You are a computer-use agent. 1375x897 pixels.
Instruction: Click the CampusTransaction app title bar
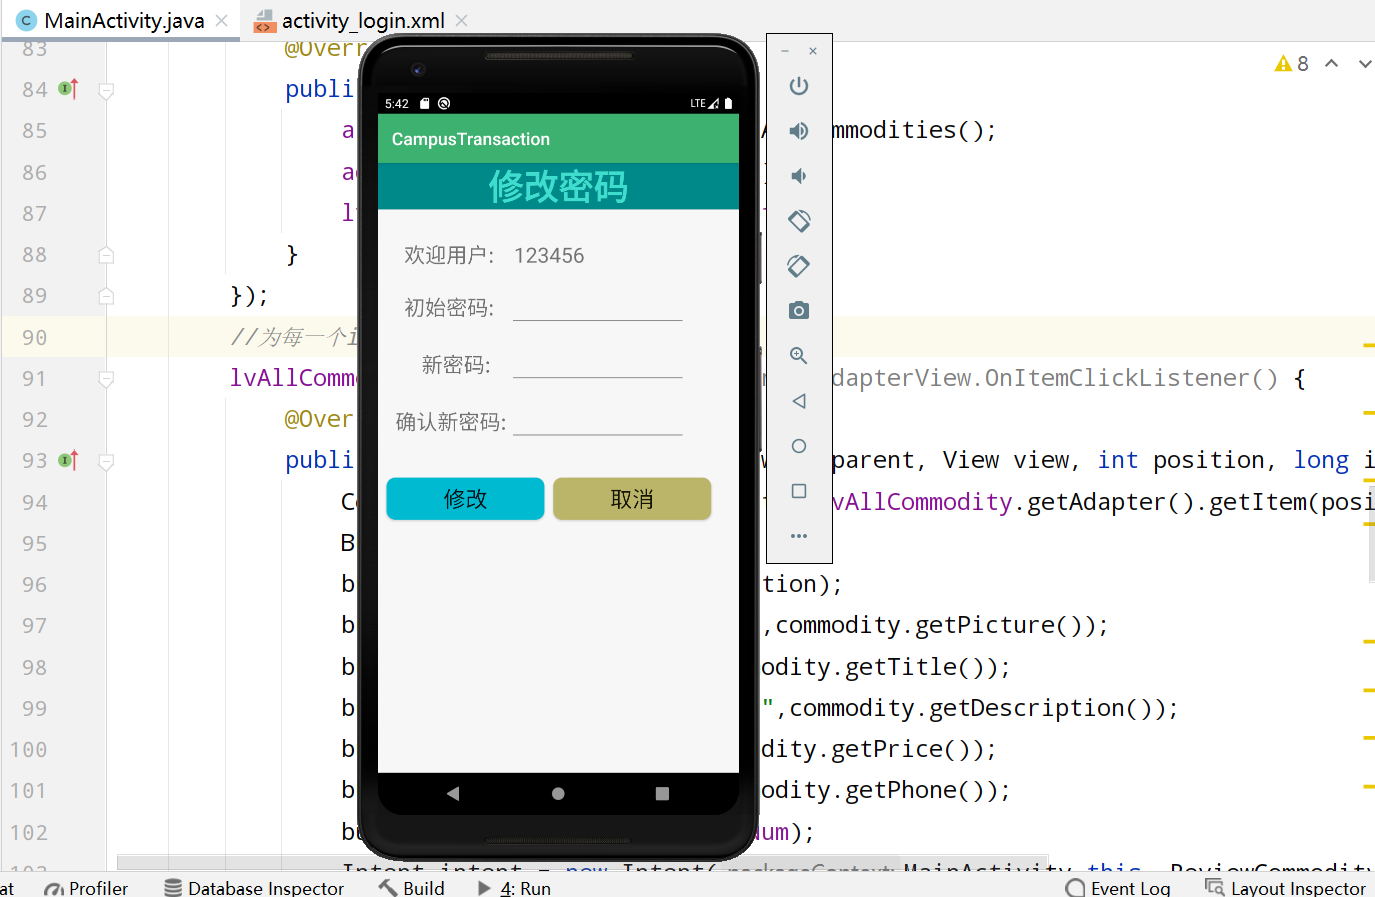(x=558, y=139)
